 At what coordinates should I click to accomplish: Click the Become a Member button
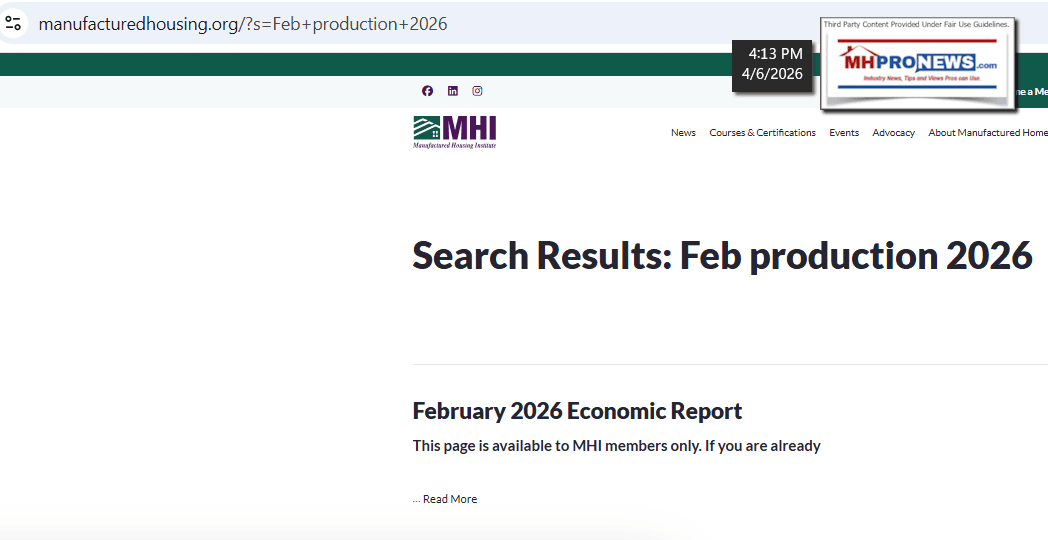1030,92
